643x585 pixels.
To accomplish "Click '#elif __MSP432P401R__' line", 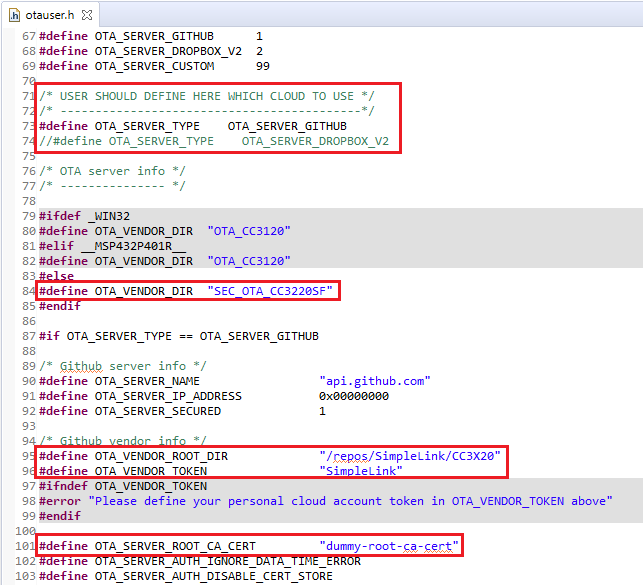I will coord(112,246).
